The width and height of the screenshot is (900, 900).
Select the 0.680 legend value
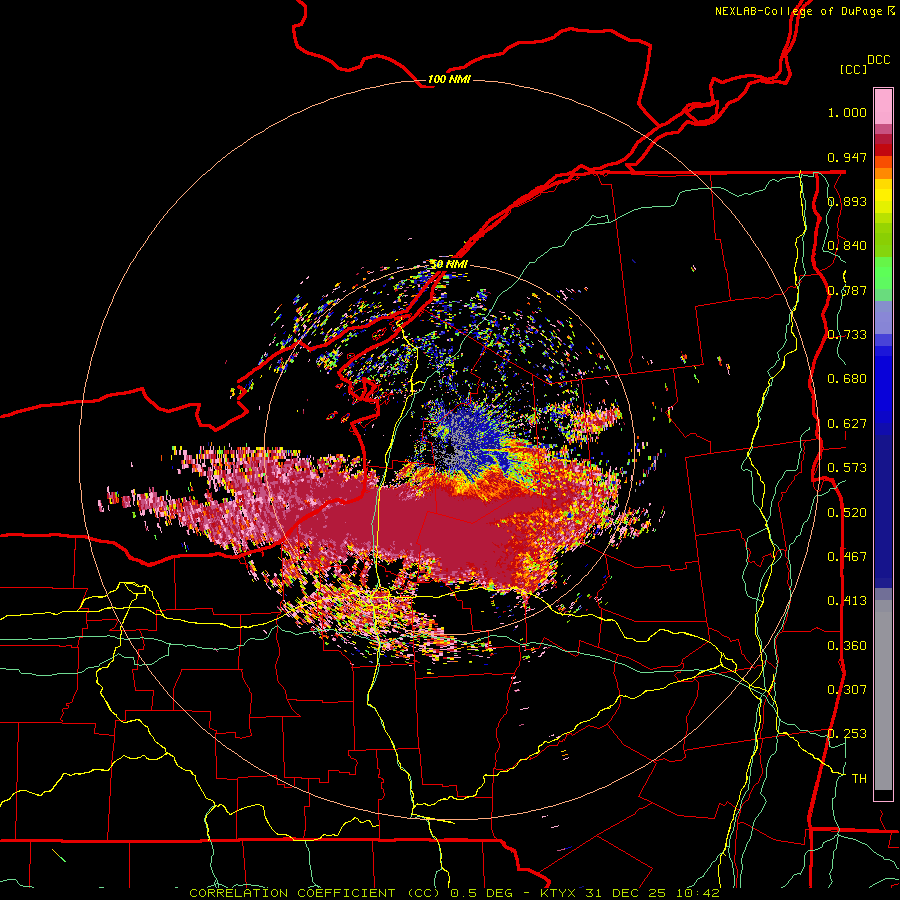coord(847,379)
